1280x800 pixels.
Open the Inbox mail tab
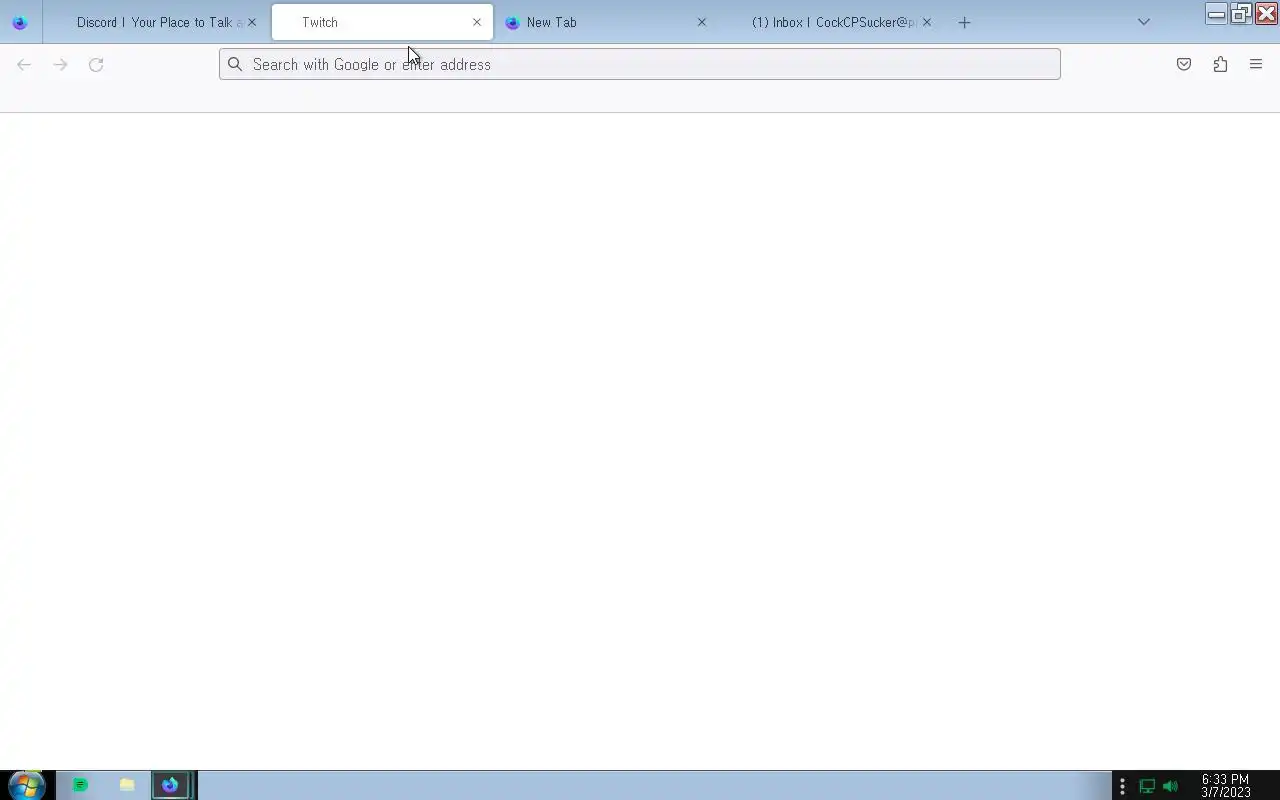point(832,22)
